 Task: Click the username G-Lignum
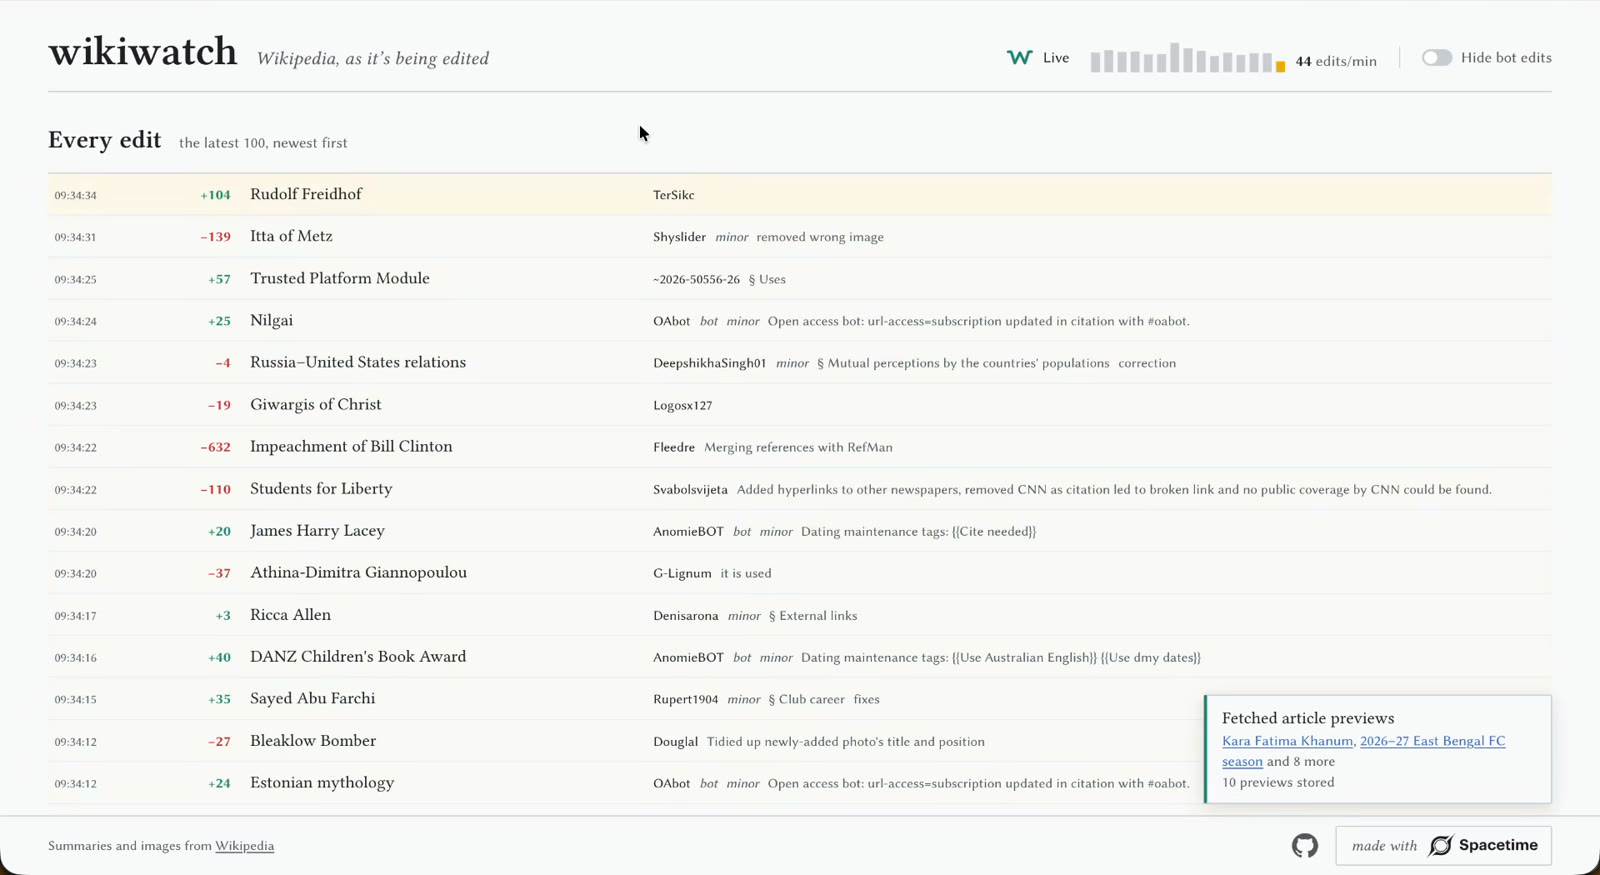(682, 573)
